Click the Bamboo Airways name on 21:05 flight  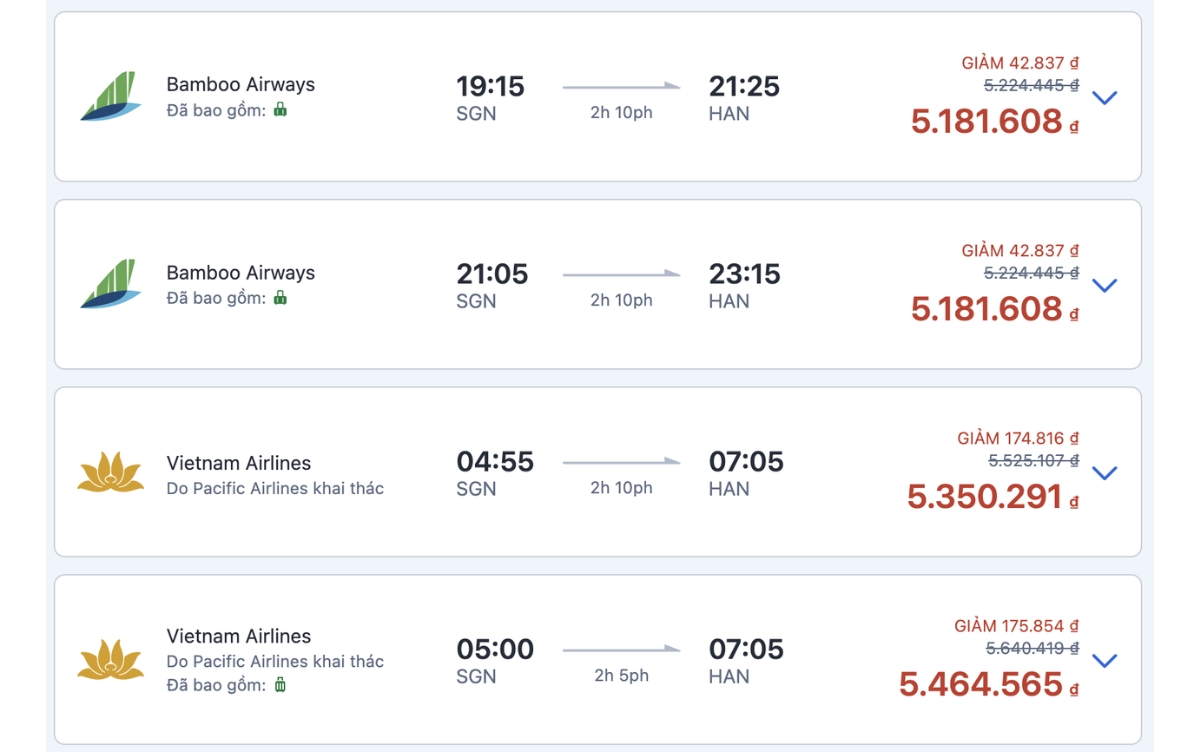coord(241,273)
